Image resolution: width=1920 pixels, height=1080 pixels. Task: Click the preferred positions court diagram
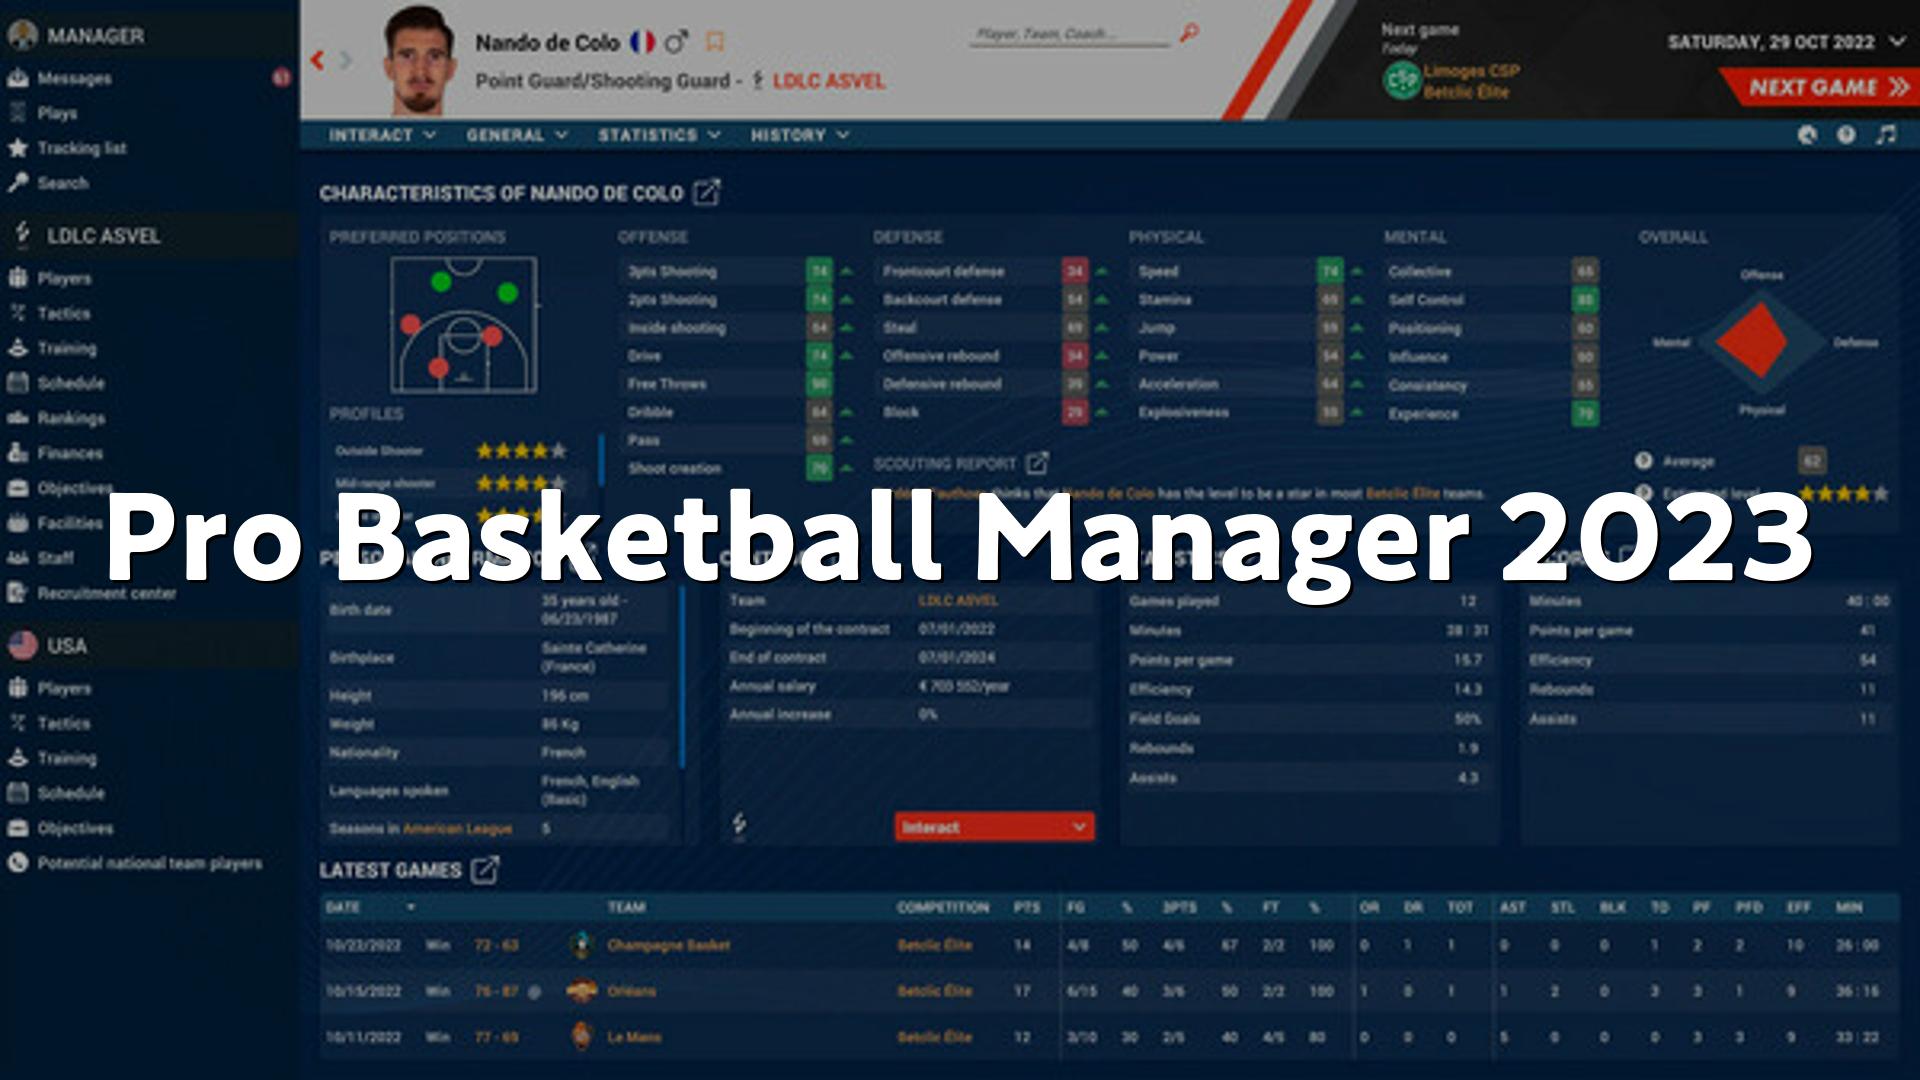click(x=464, y=324)
